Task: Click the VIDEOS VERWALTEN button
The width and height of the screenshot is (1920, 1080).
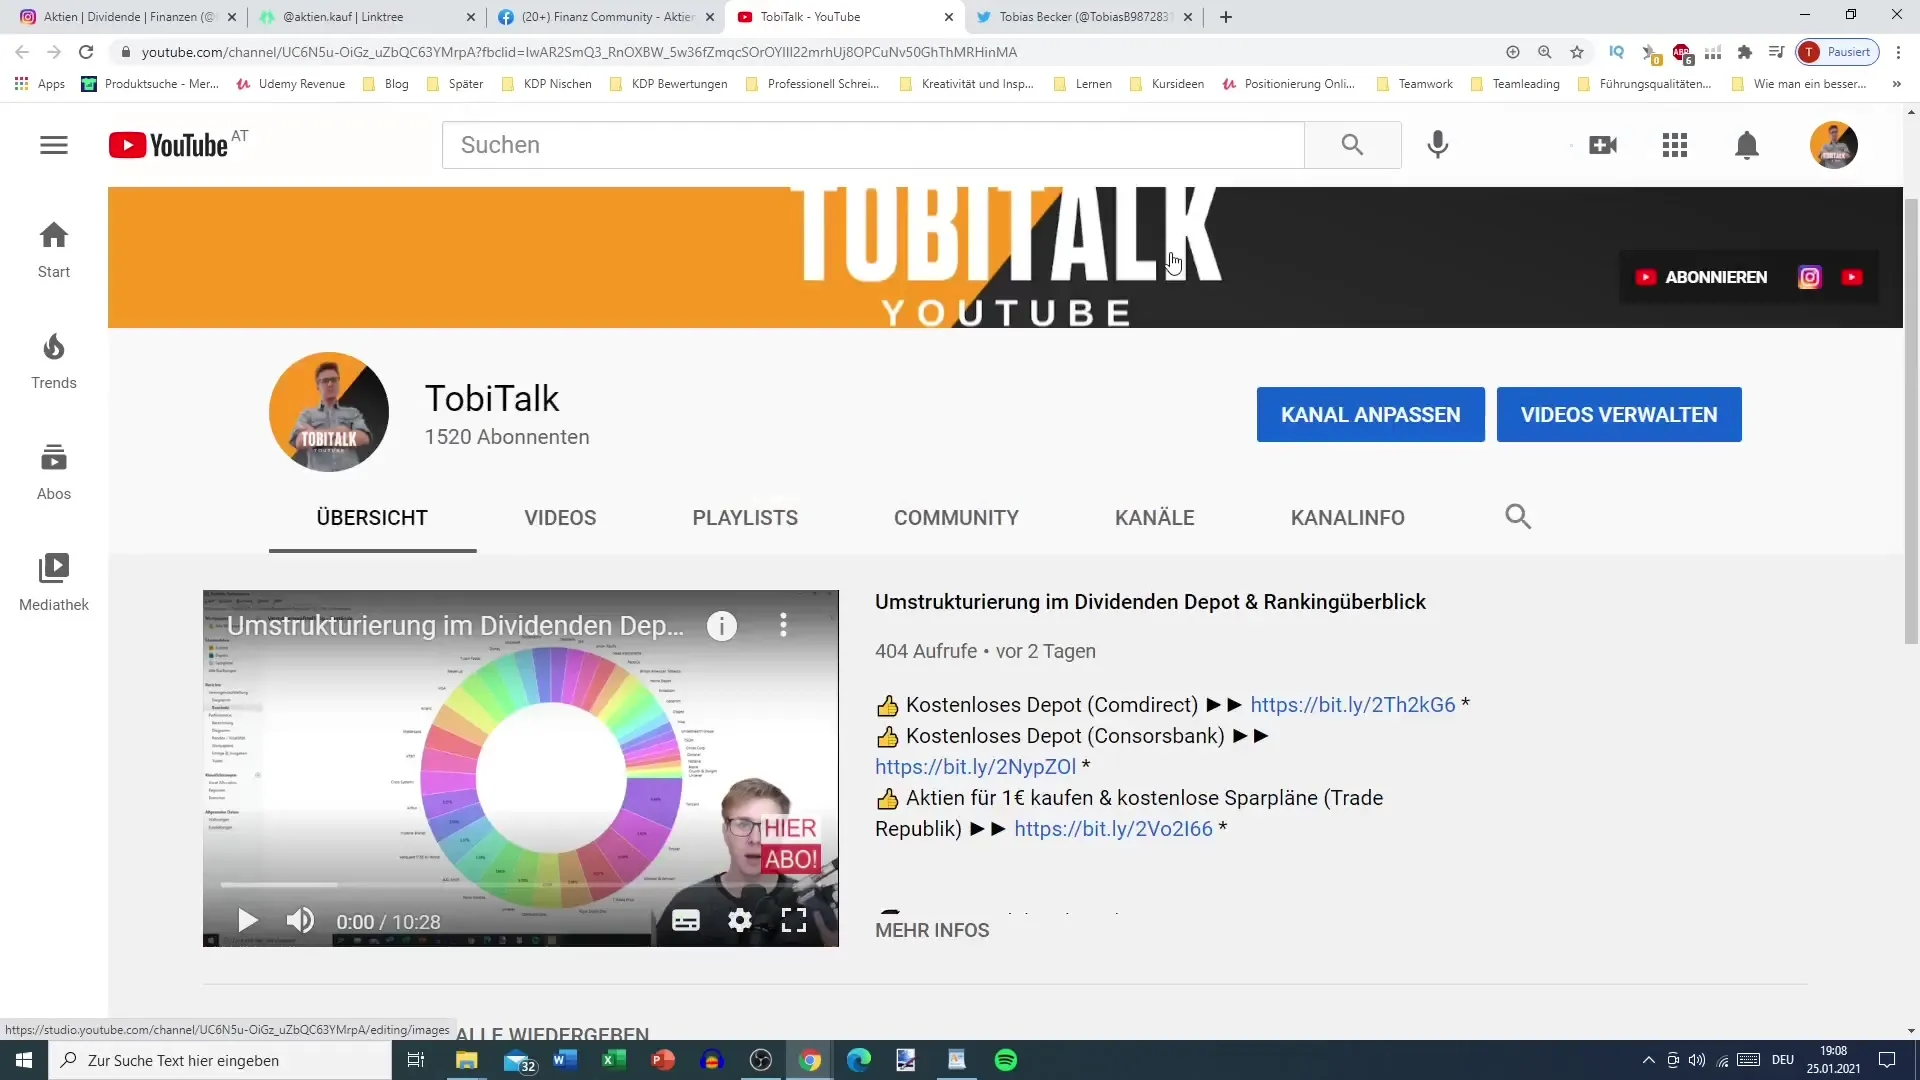Action: (1619, 414)
